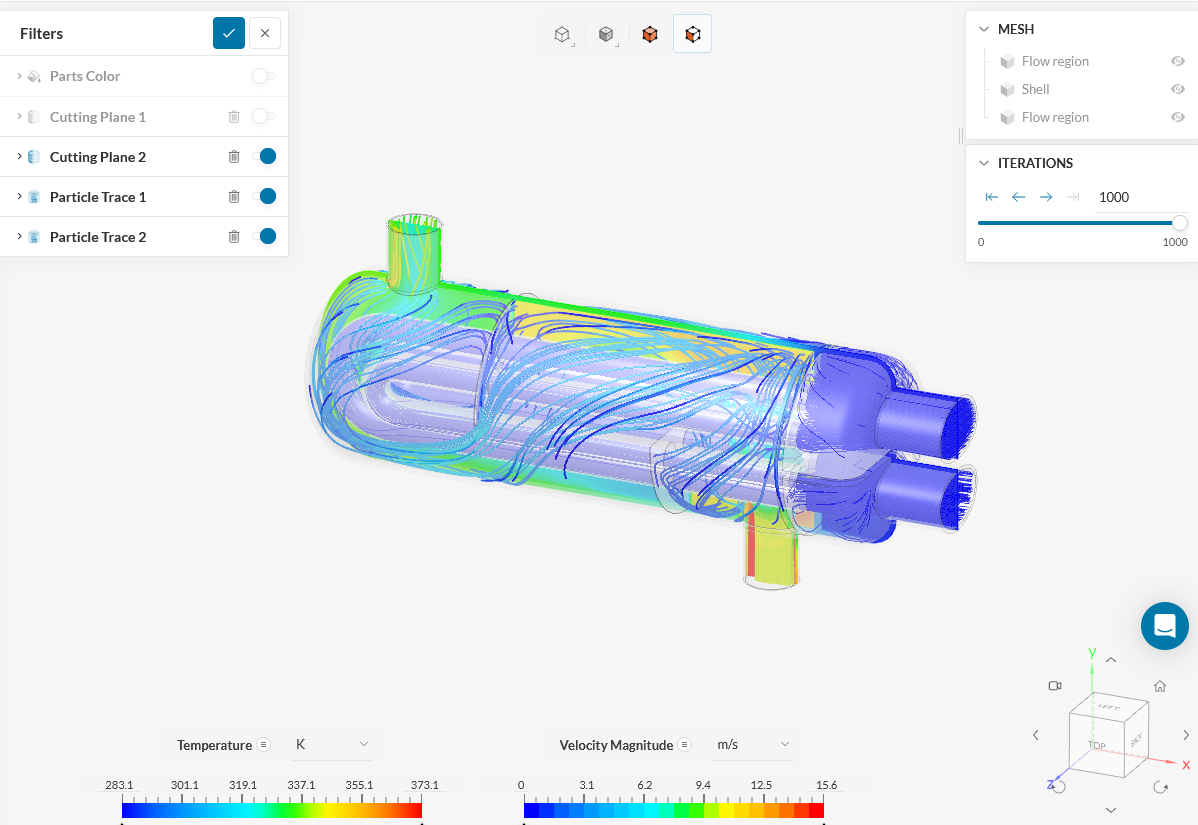Open the velocity unit m/s dropdown
This screenshot has height=825, width=1198.
tap(753, 745)
